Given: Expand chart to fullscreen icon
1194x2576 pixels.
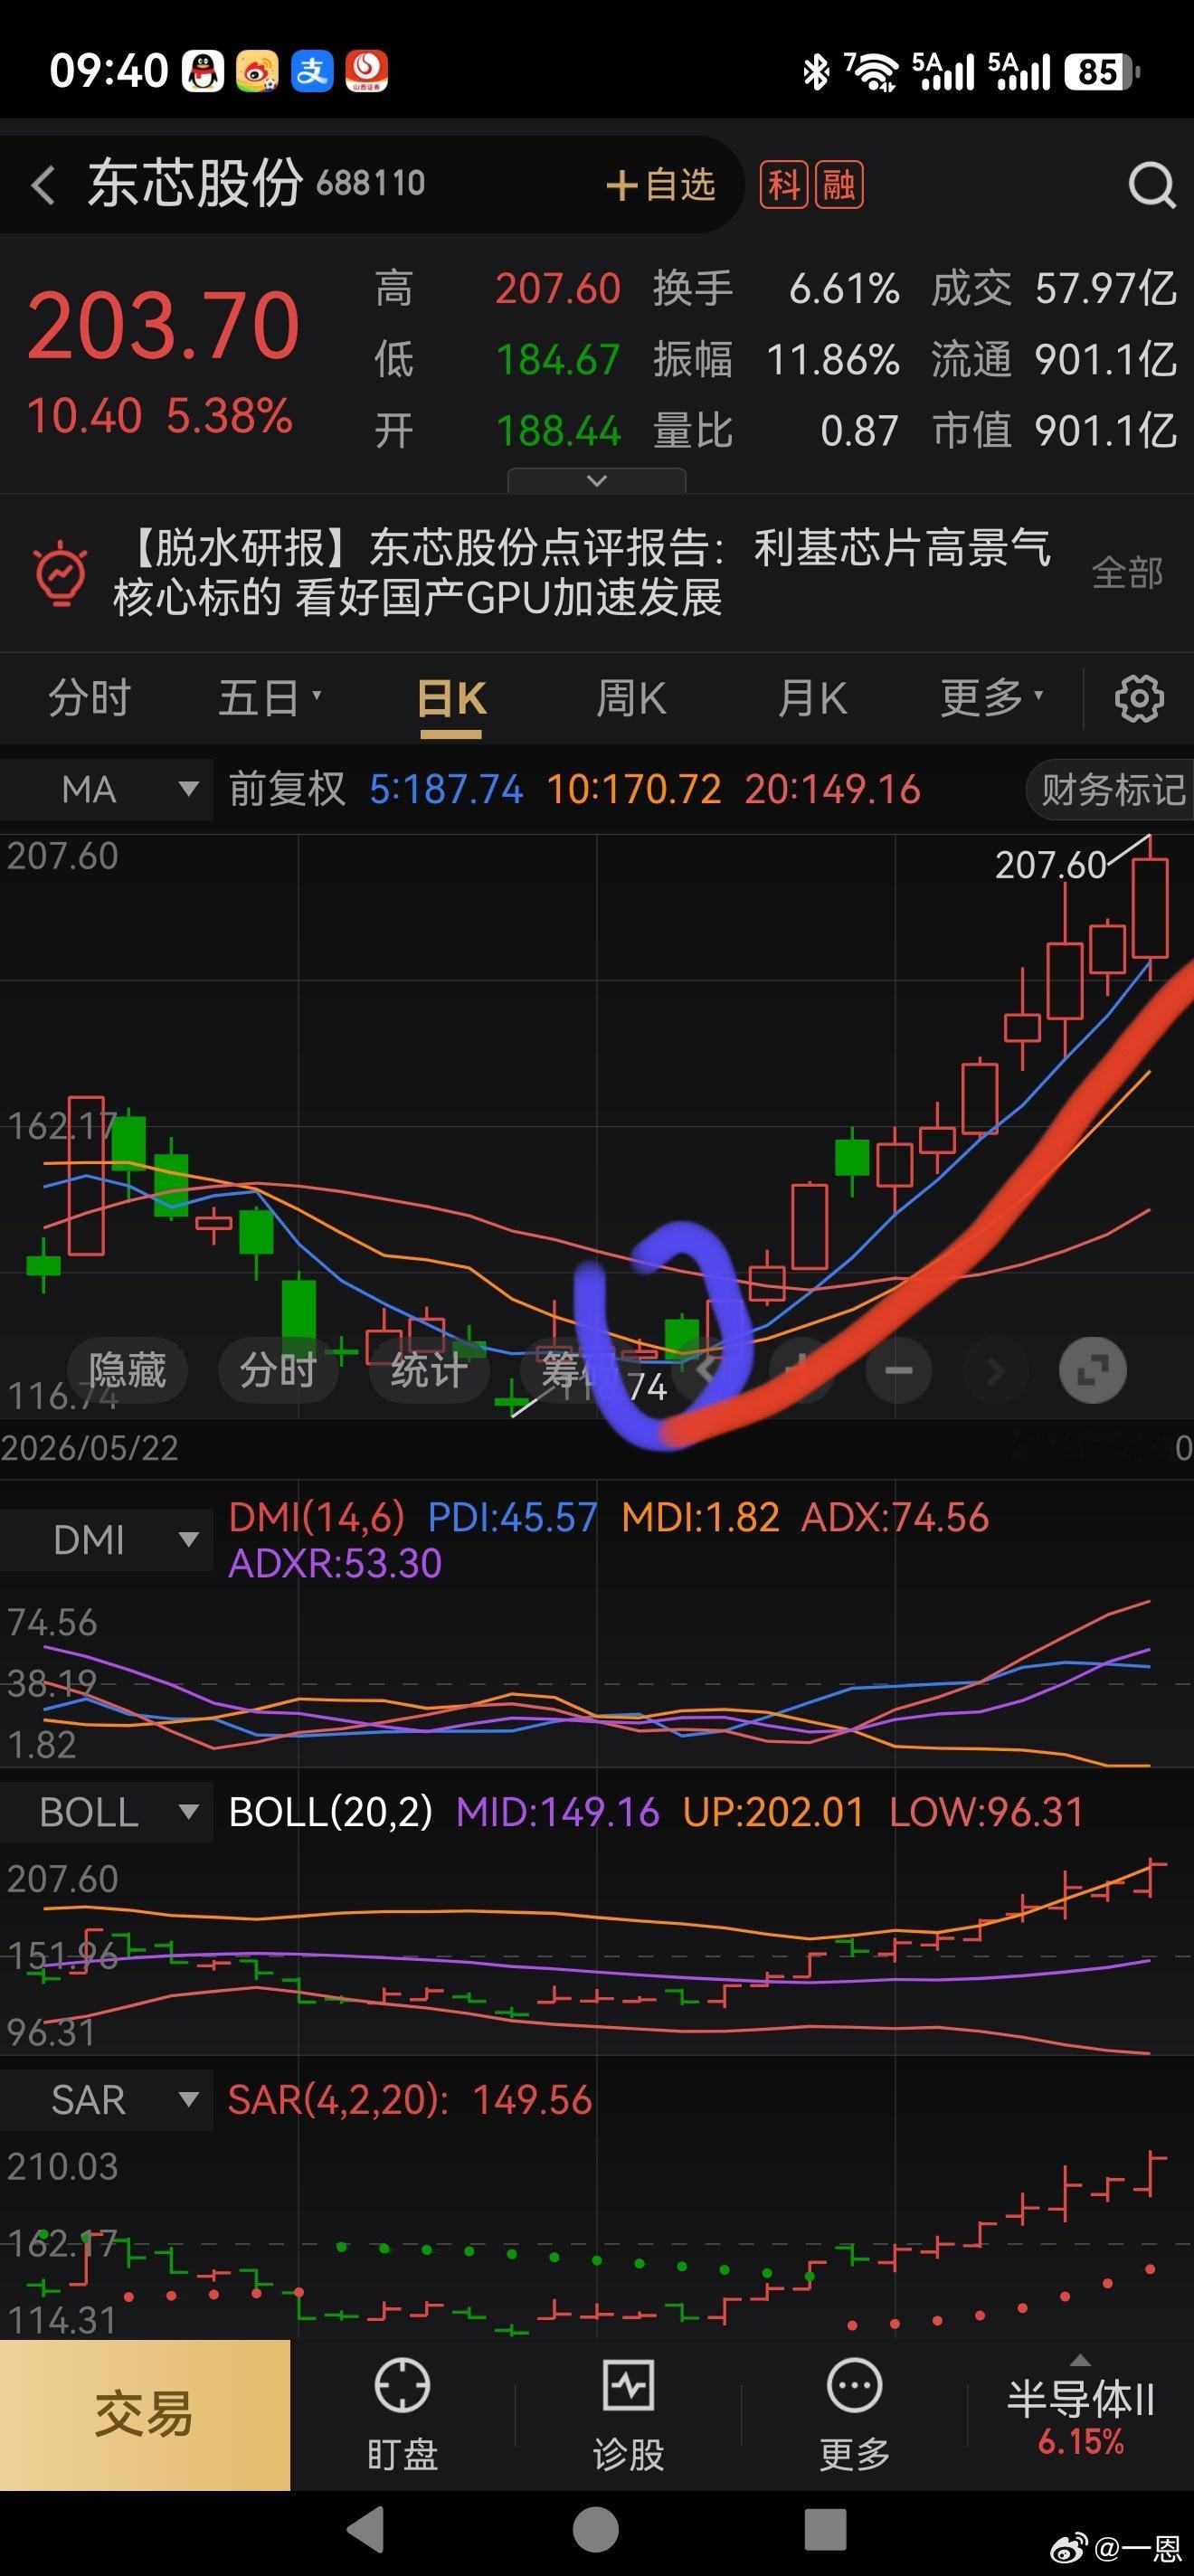Looking at the screenshot, I should click(x=1092, y=1370).
